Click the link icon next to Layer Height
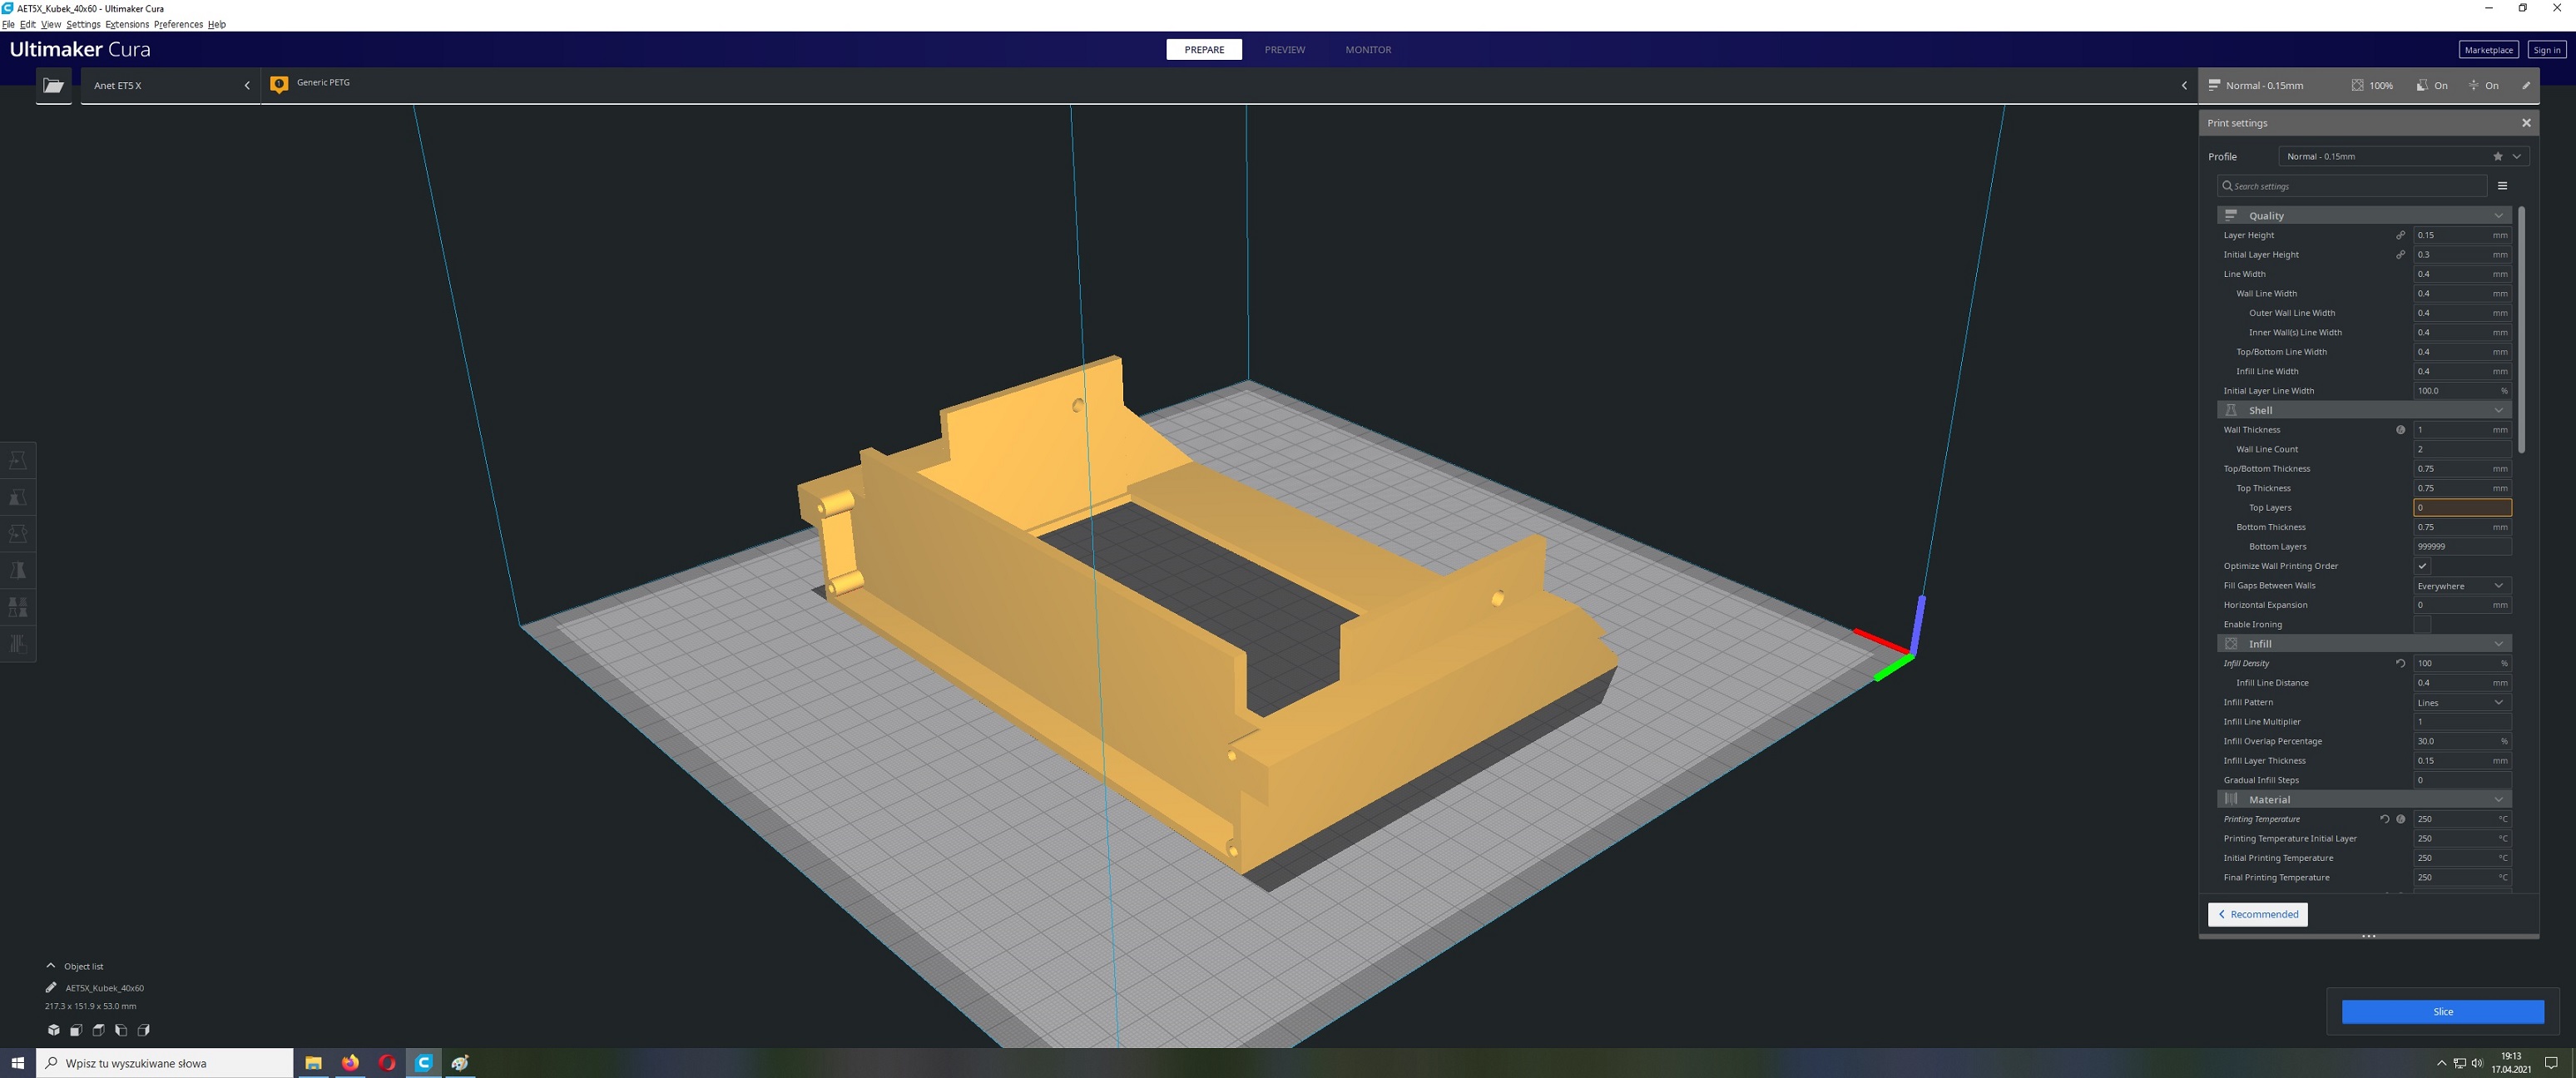The width and height of the screenshot is (2576, 1078). tap(2400, 235)
